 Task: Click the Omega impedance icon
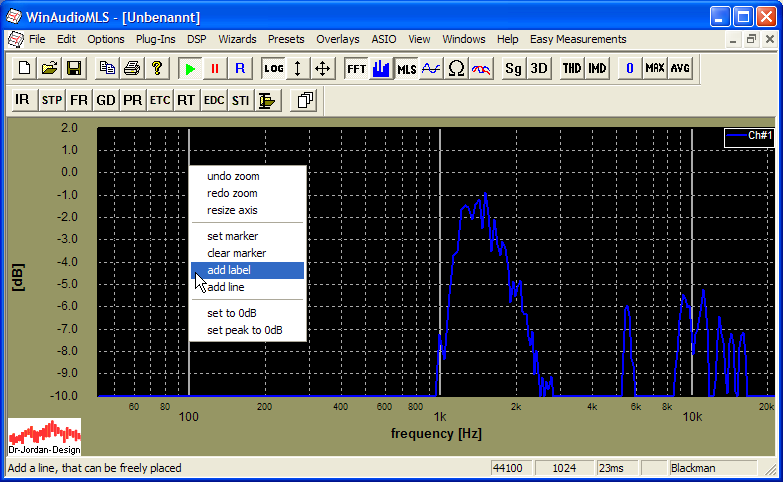456,68
